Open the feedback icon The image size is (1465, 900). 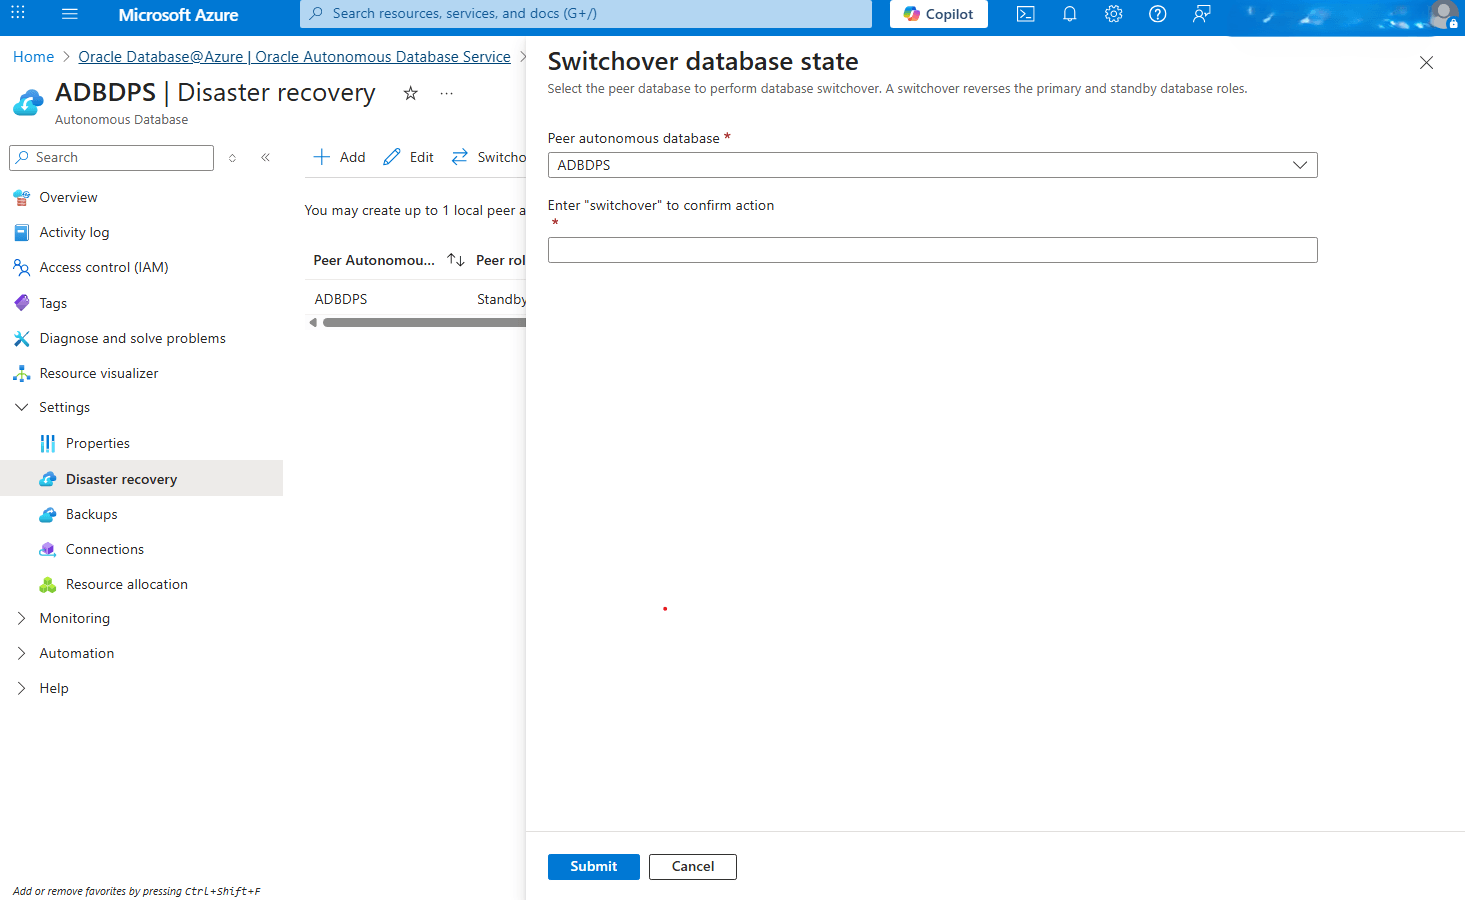[x=1201, y=14]
